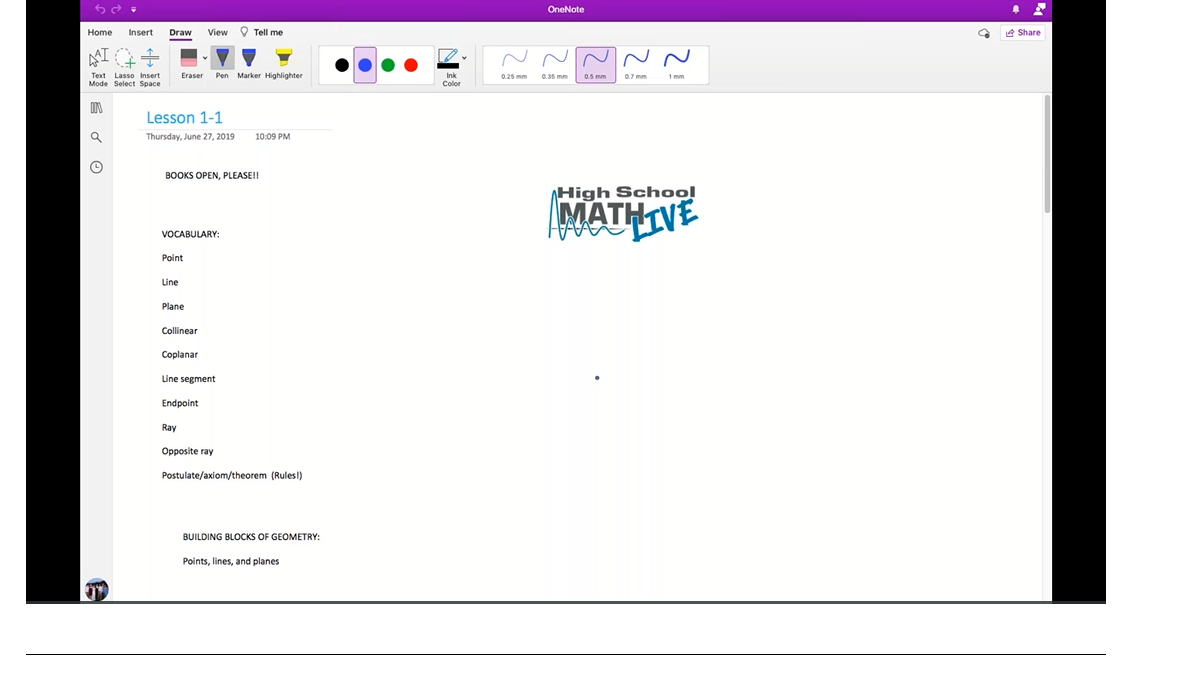
Task: Open the notifications bell
Action: (x=1016, y=9)
